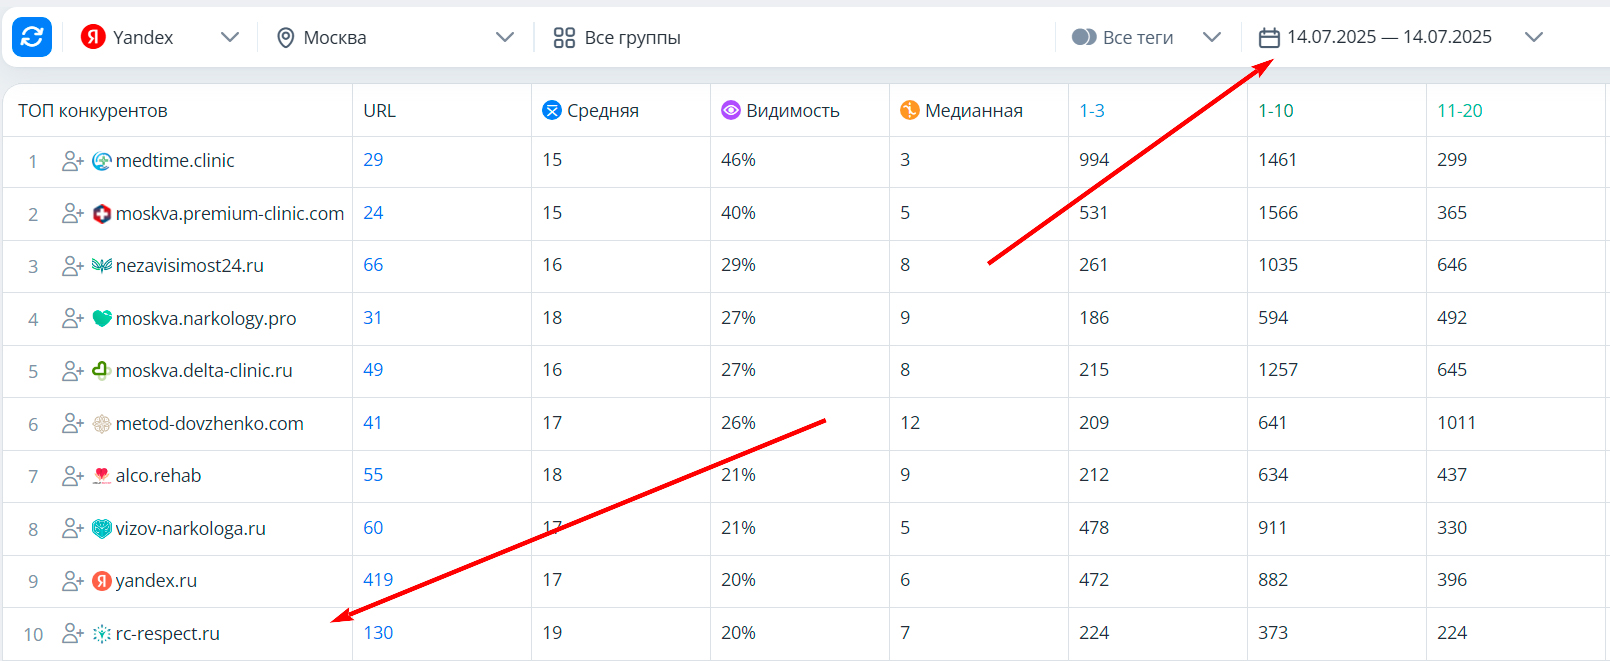Sort by the Средняя column header
This screenshot has width=1610, height=661.
tap(602, 111)
